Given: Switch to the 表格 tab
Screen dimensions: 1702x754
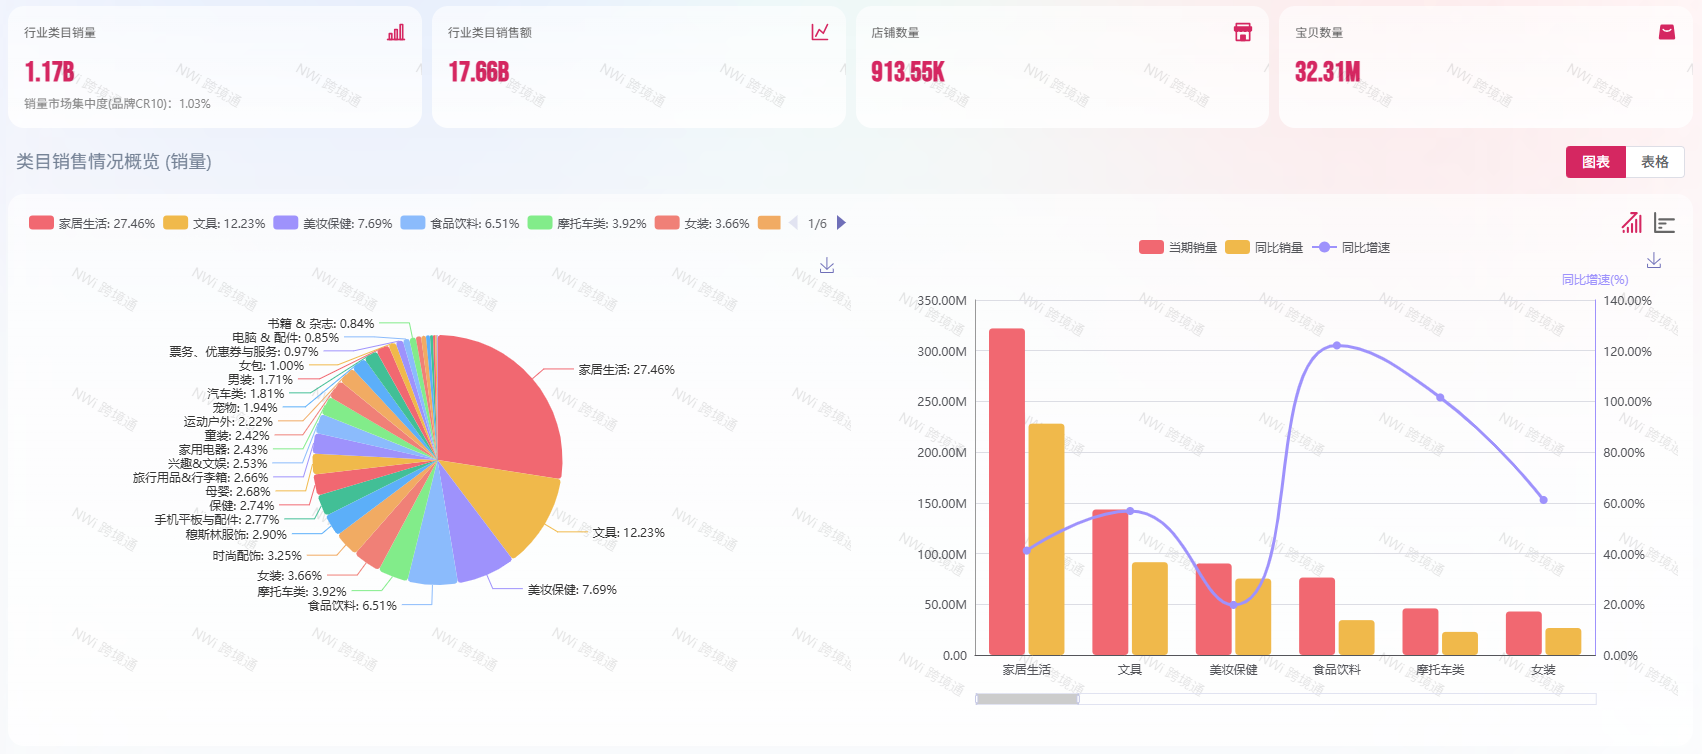Looking at the screenshot, I should [x=1654, y=162].
